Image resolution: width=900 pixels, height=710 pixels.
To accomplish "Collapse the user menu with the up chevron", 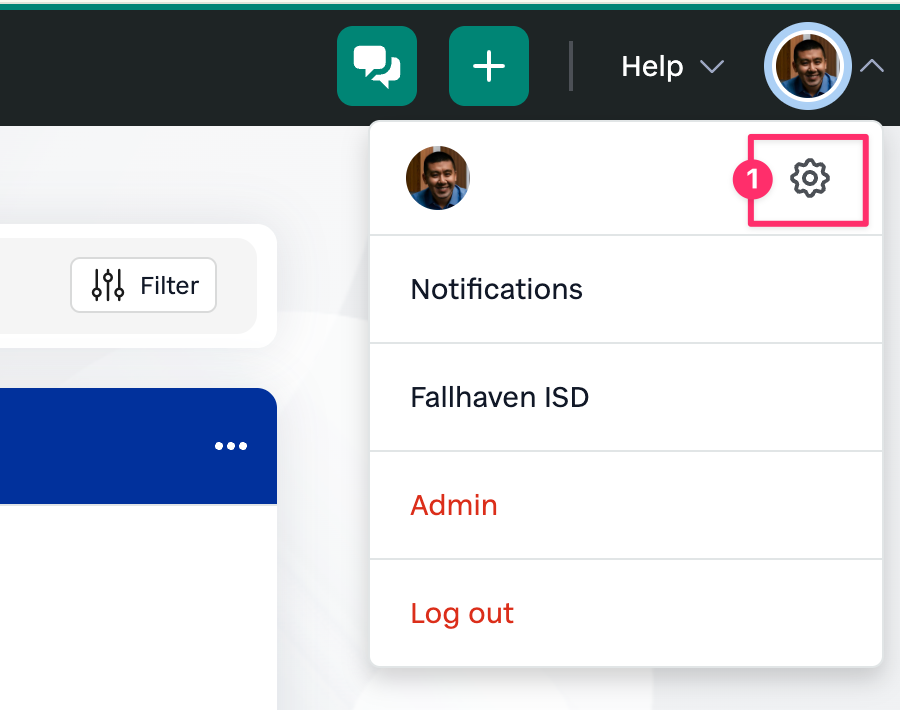I will (872, 66).
